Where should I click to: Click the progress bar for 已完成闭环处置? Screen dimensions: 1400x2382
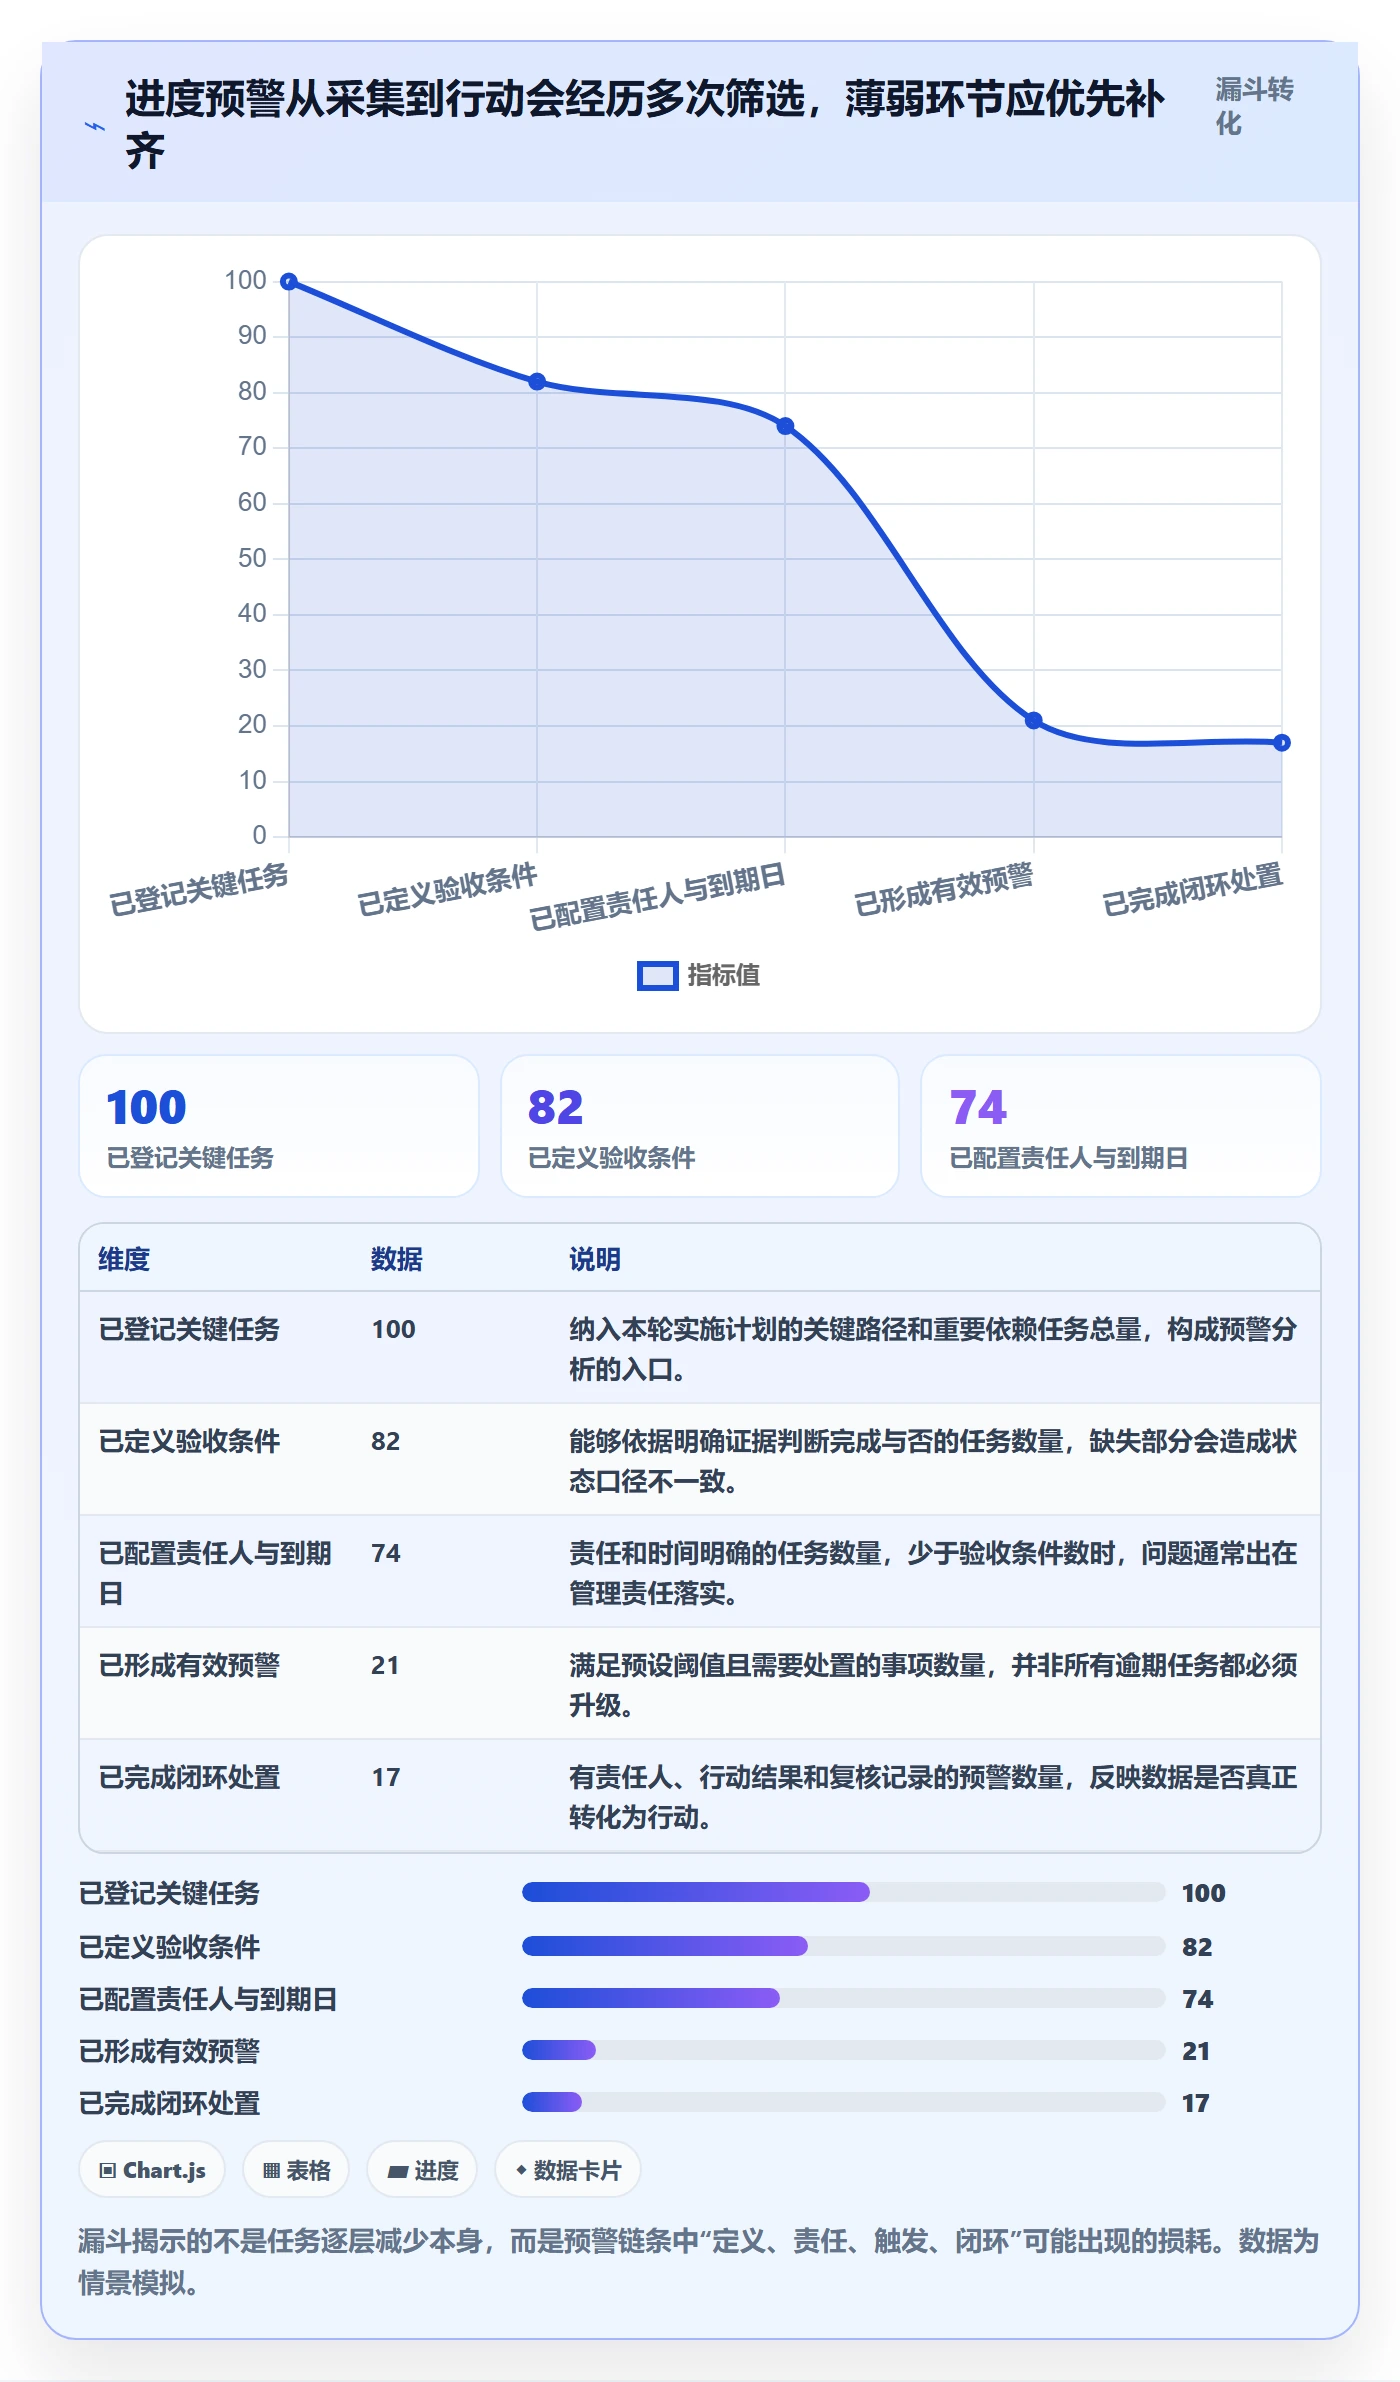[x=844, y=2102]
